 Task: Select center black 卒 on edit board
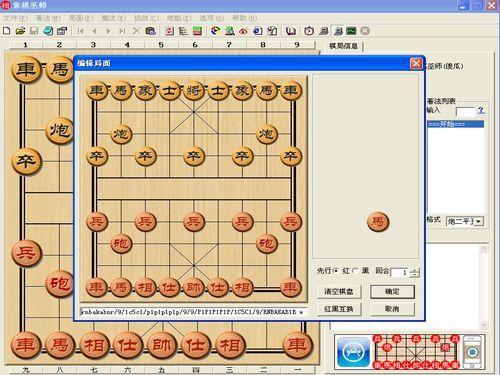click(193, 156)
